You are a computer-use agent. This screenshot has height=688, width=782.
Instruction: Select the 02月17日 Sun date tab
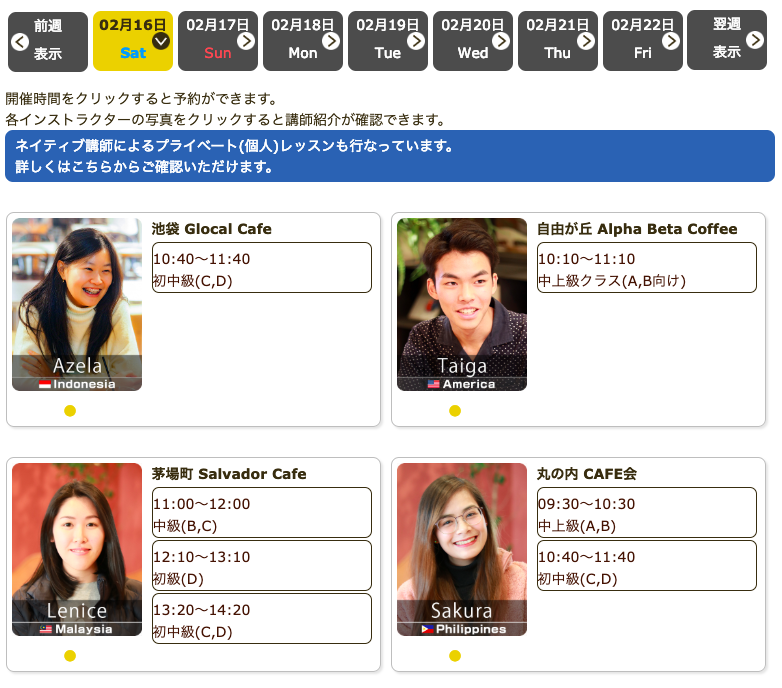click(218, 41)
